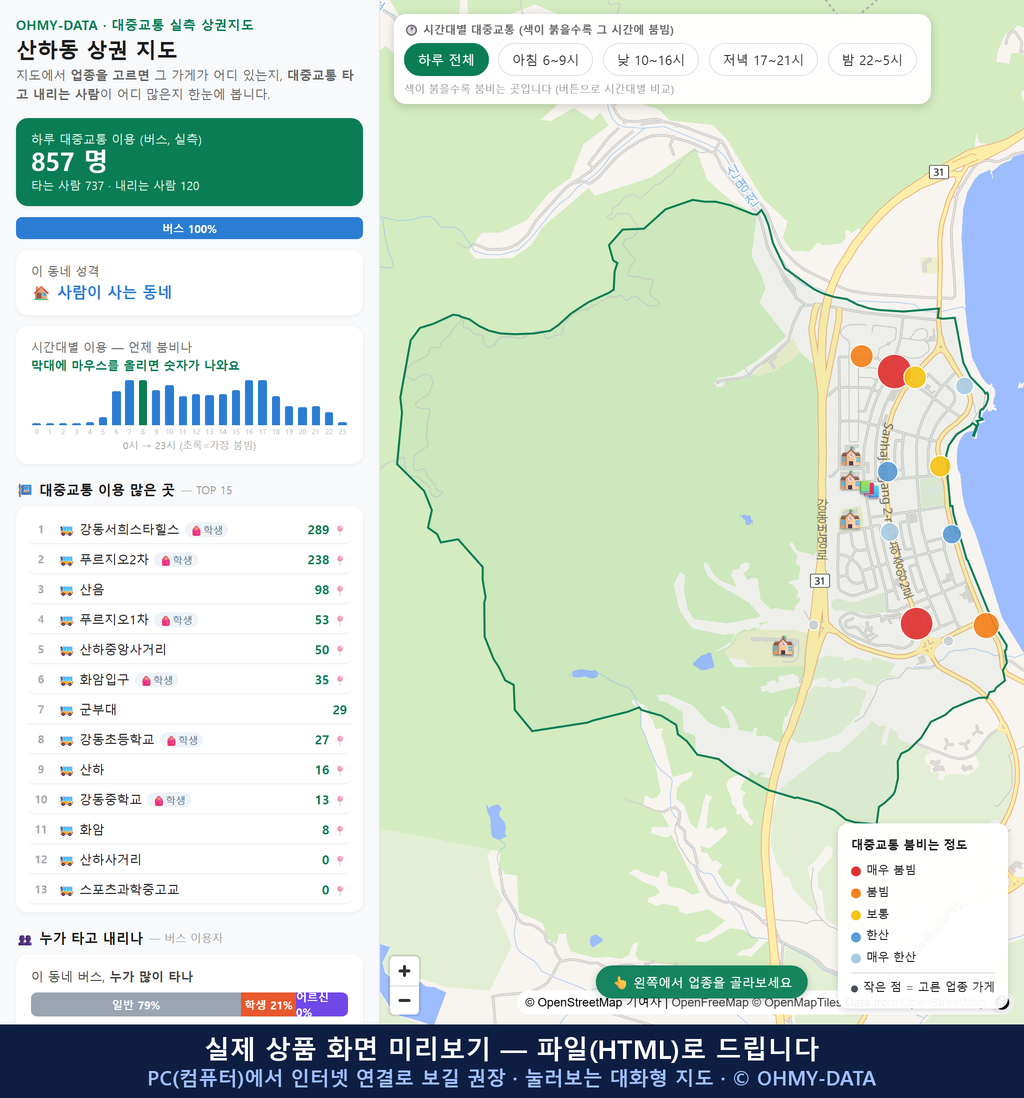Choose the 낮 10~16시 time filter
The image size is (1024, 1098).
pos(651,60)
